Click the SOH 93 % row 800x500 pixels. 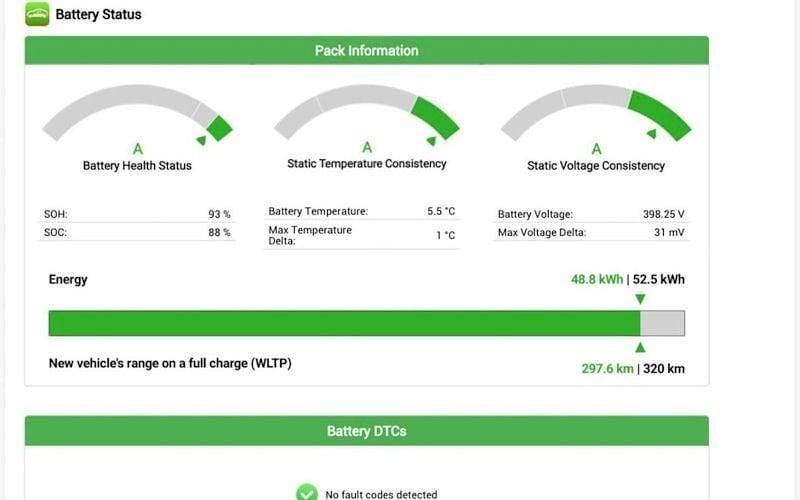[137, 214]
